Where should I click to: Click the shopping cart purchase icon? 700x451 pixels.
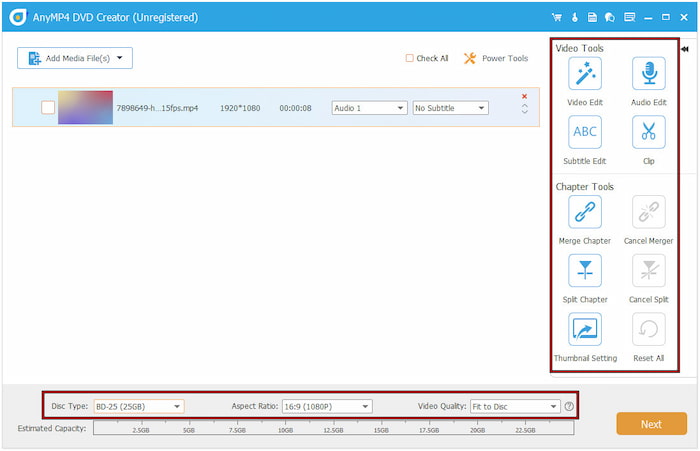(556, 17)
